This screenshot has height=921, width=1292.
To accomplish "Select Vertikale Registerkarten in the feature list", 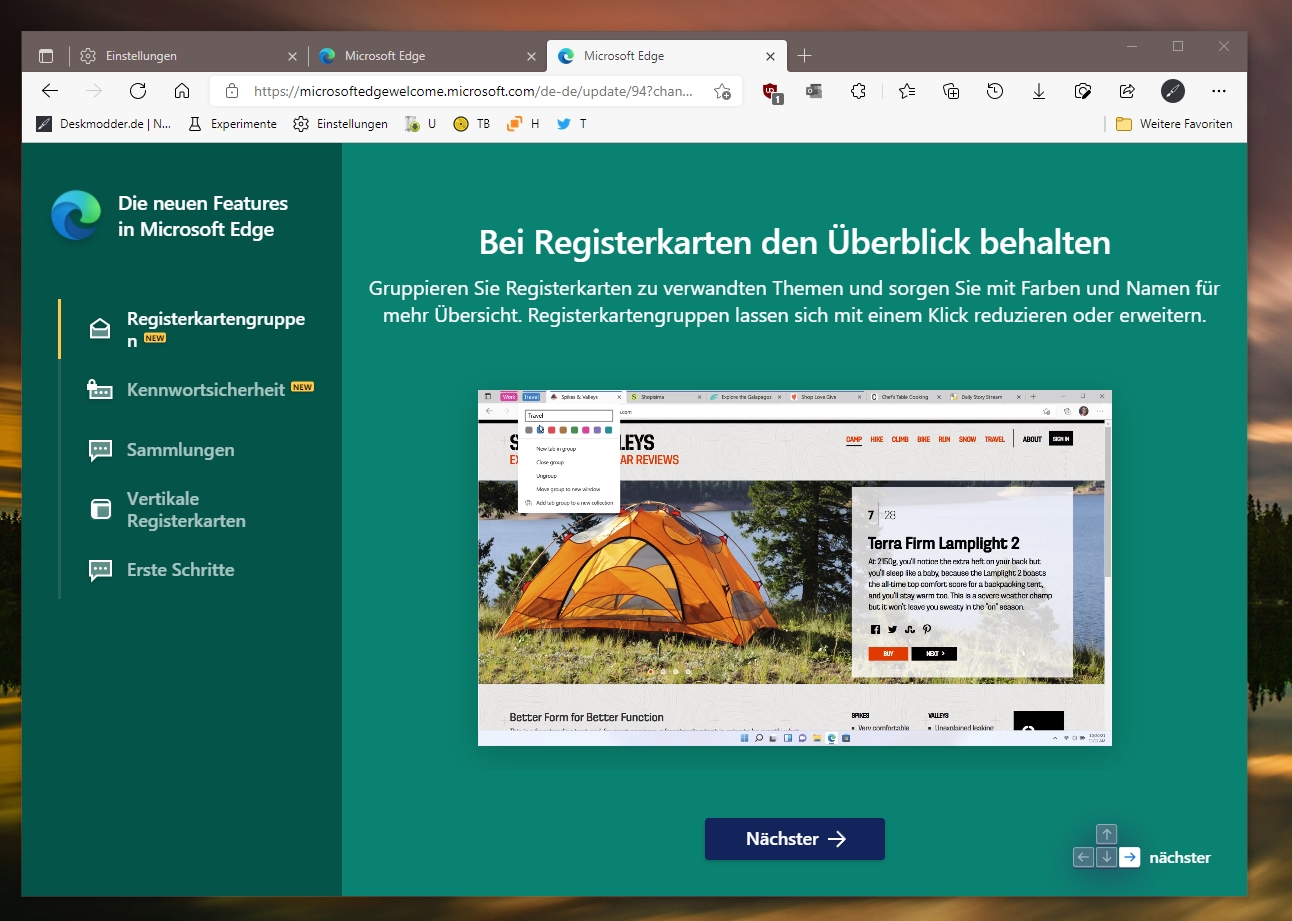I will click(168, 510).
